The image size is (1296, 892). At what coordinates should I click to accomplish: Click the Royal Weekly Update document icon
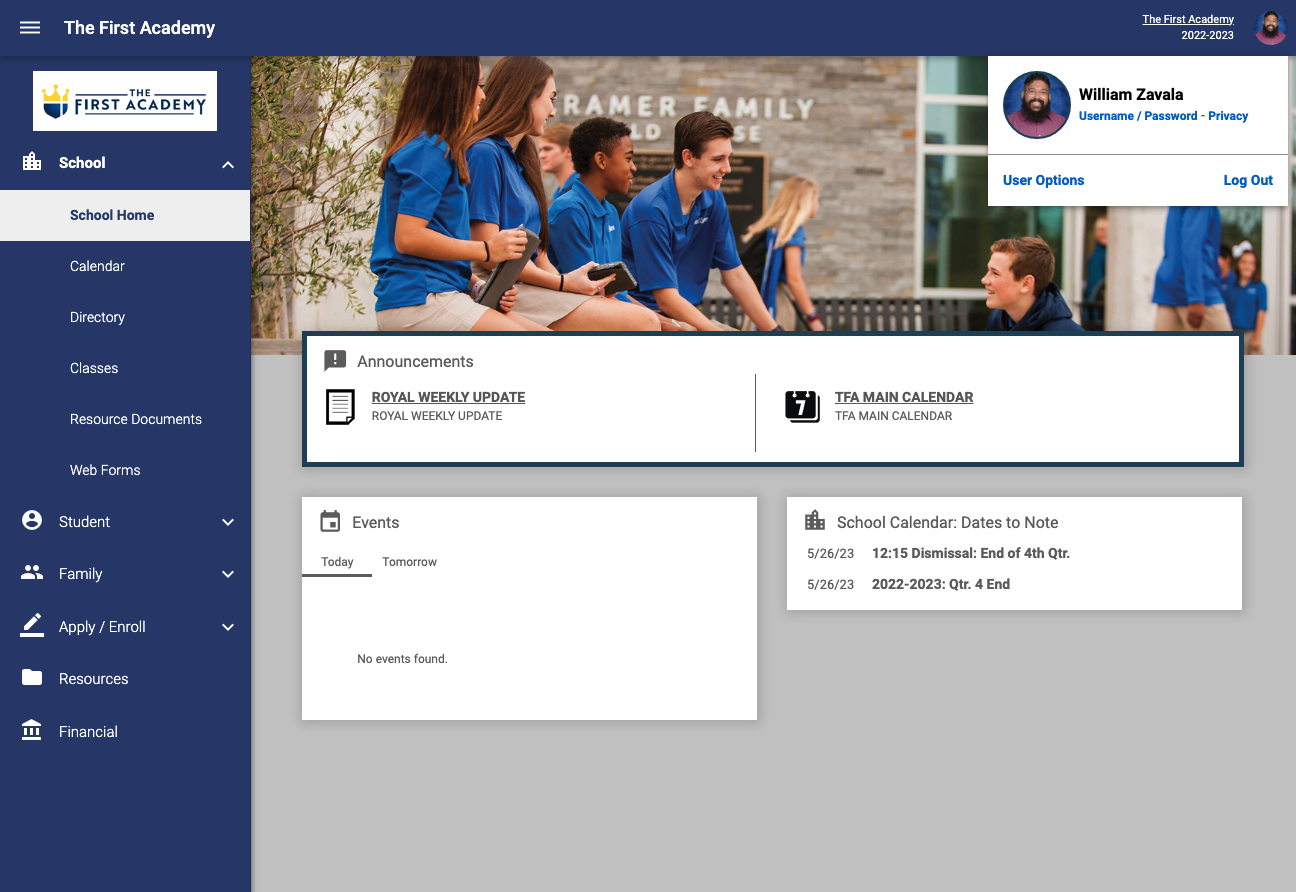point(340,407)
